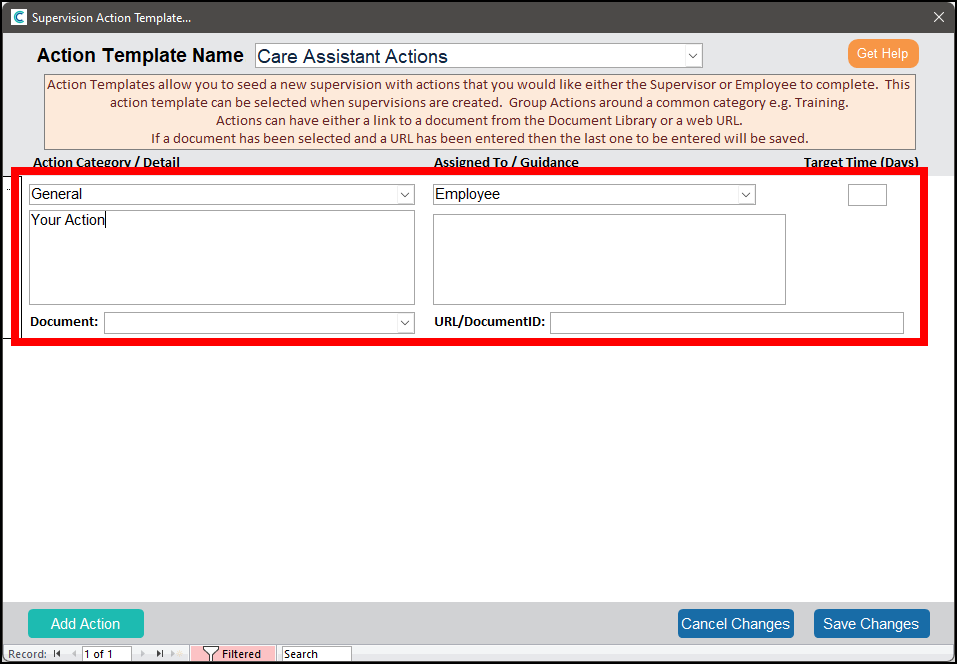Image resolution: width=957 pixels, height=664 pixels.
Task: Click new blank record navigation icon
Action: [177, 654]
